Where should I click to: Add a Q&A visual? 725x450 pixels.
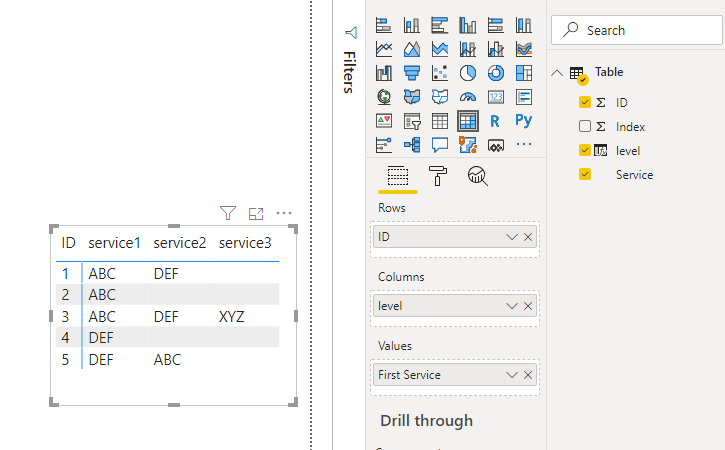coord(440,145)
